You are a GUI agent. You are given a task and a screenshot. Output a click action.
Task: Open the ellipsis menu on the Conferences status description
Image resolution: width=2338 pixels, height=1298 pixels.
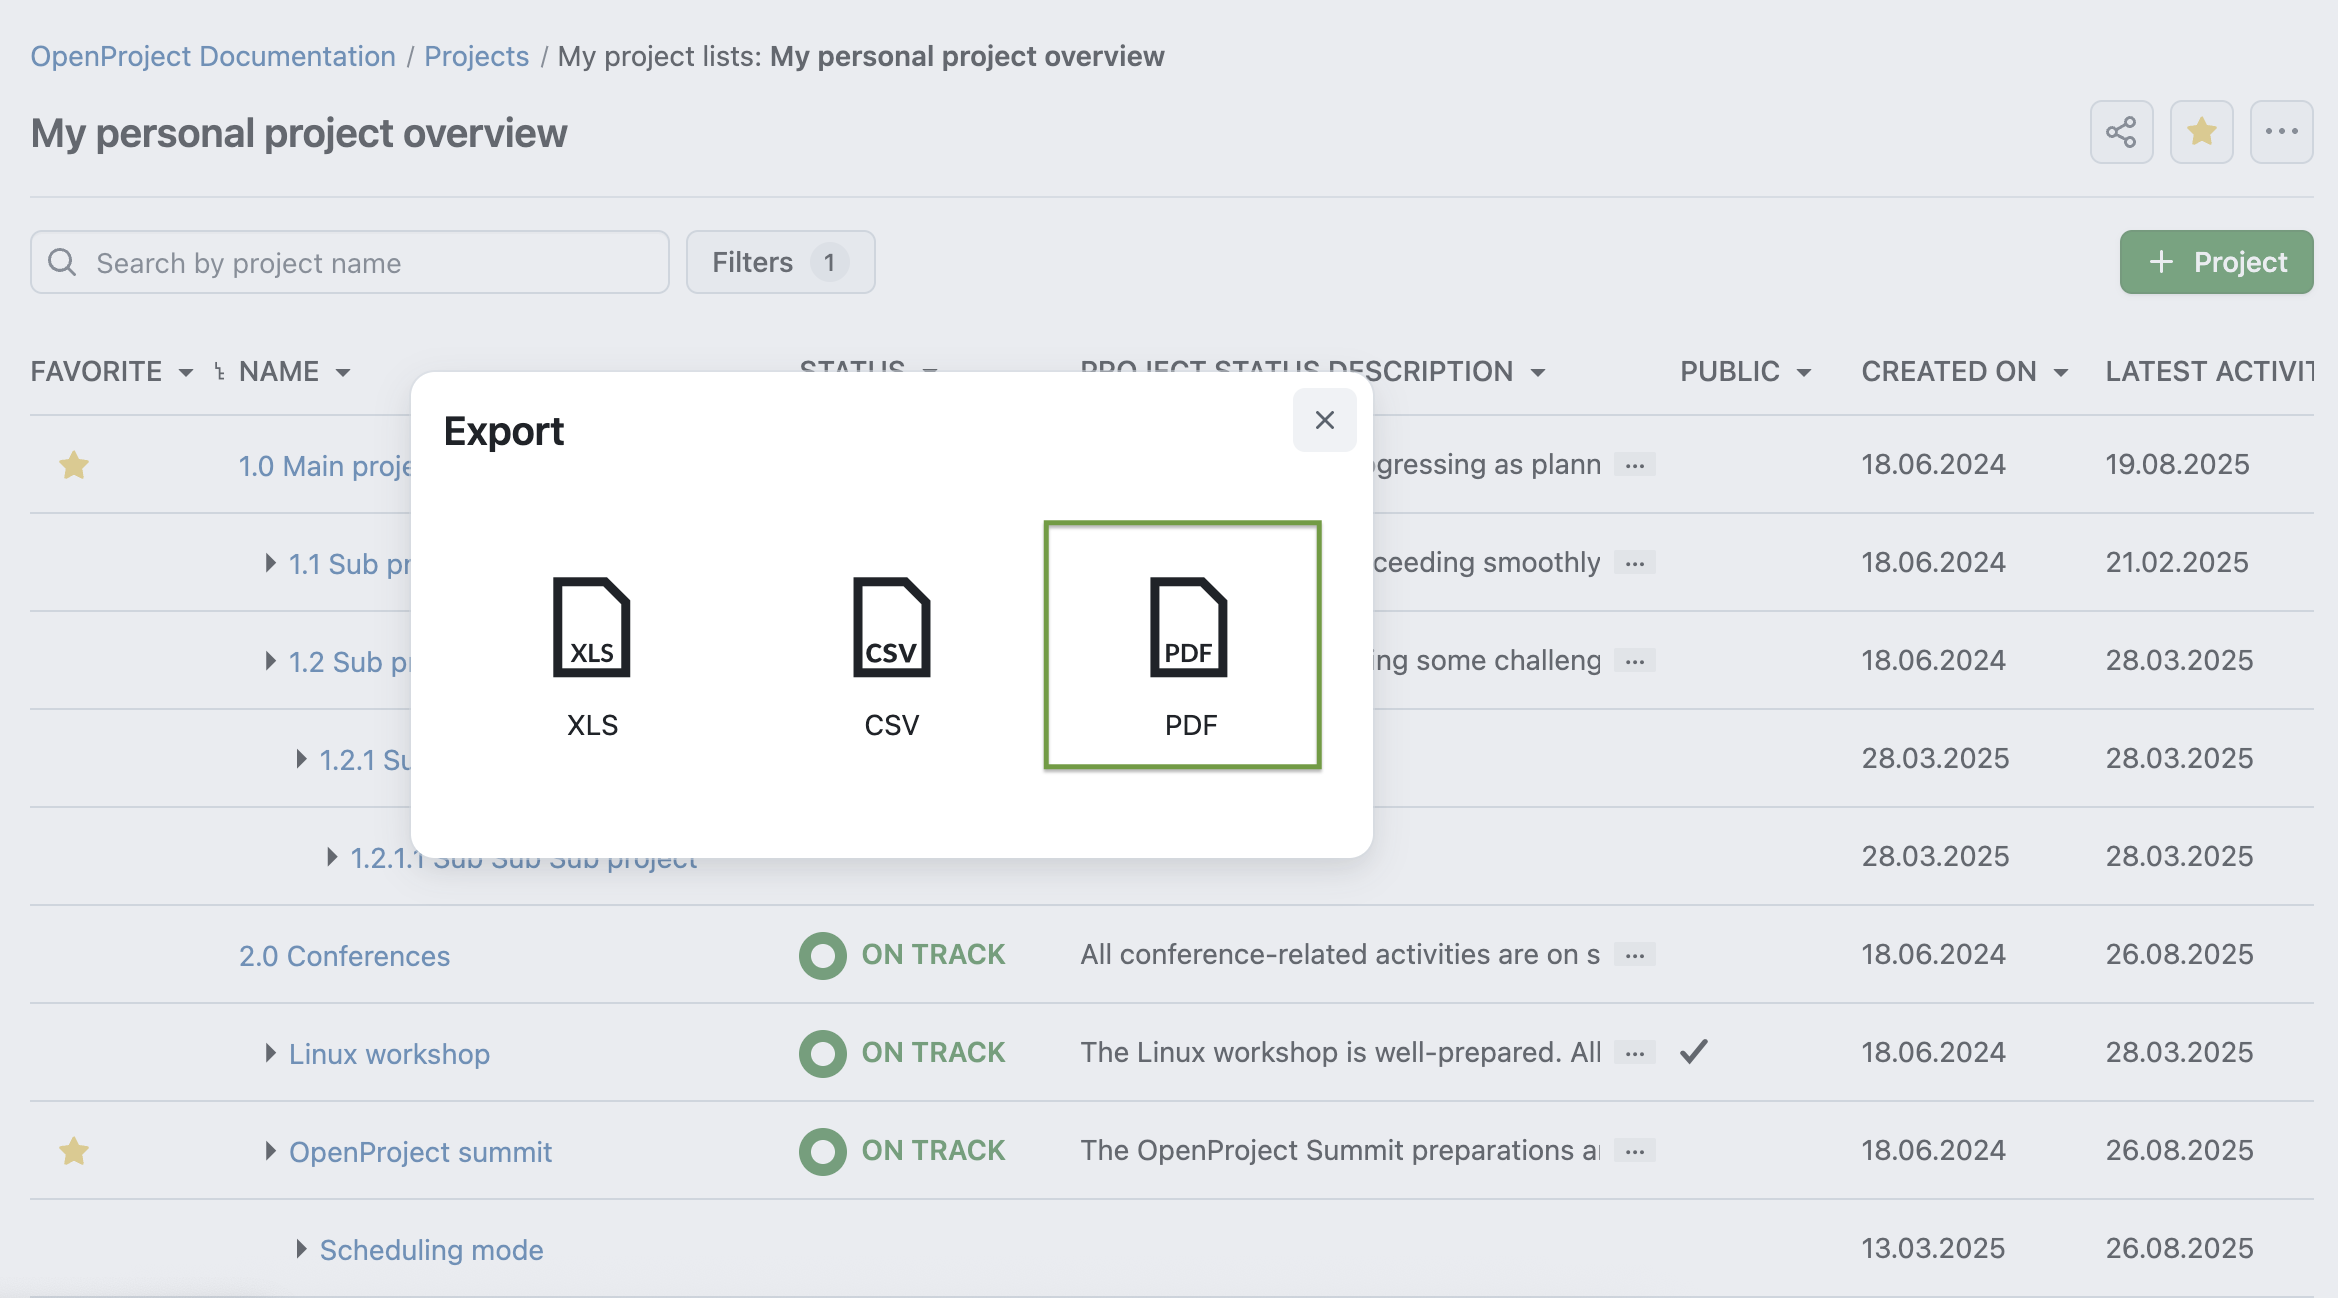pos(1634,955)
